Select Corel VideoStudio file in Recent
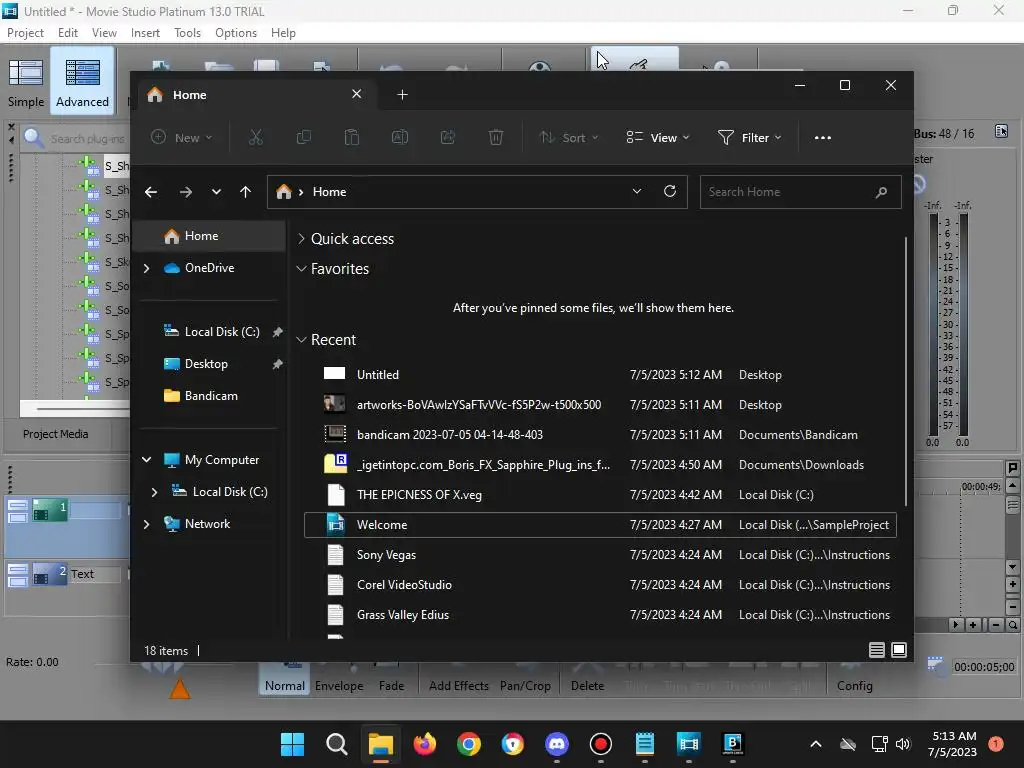 tap(600, 585)
